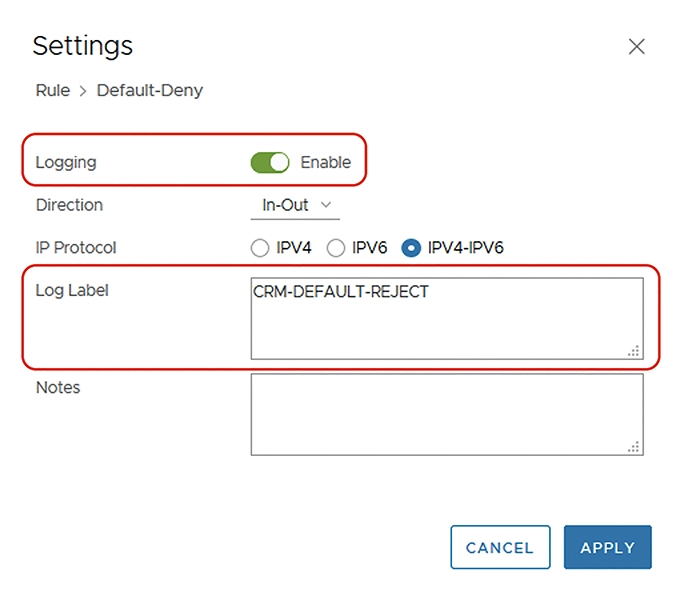Click the chevron arrow next to In-Out
Image resolution: width=680 pixels, height=600 pixels.
point(326,205)
